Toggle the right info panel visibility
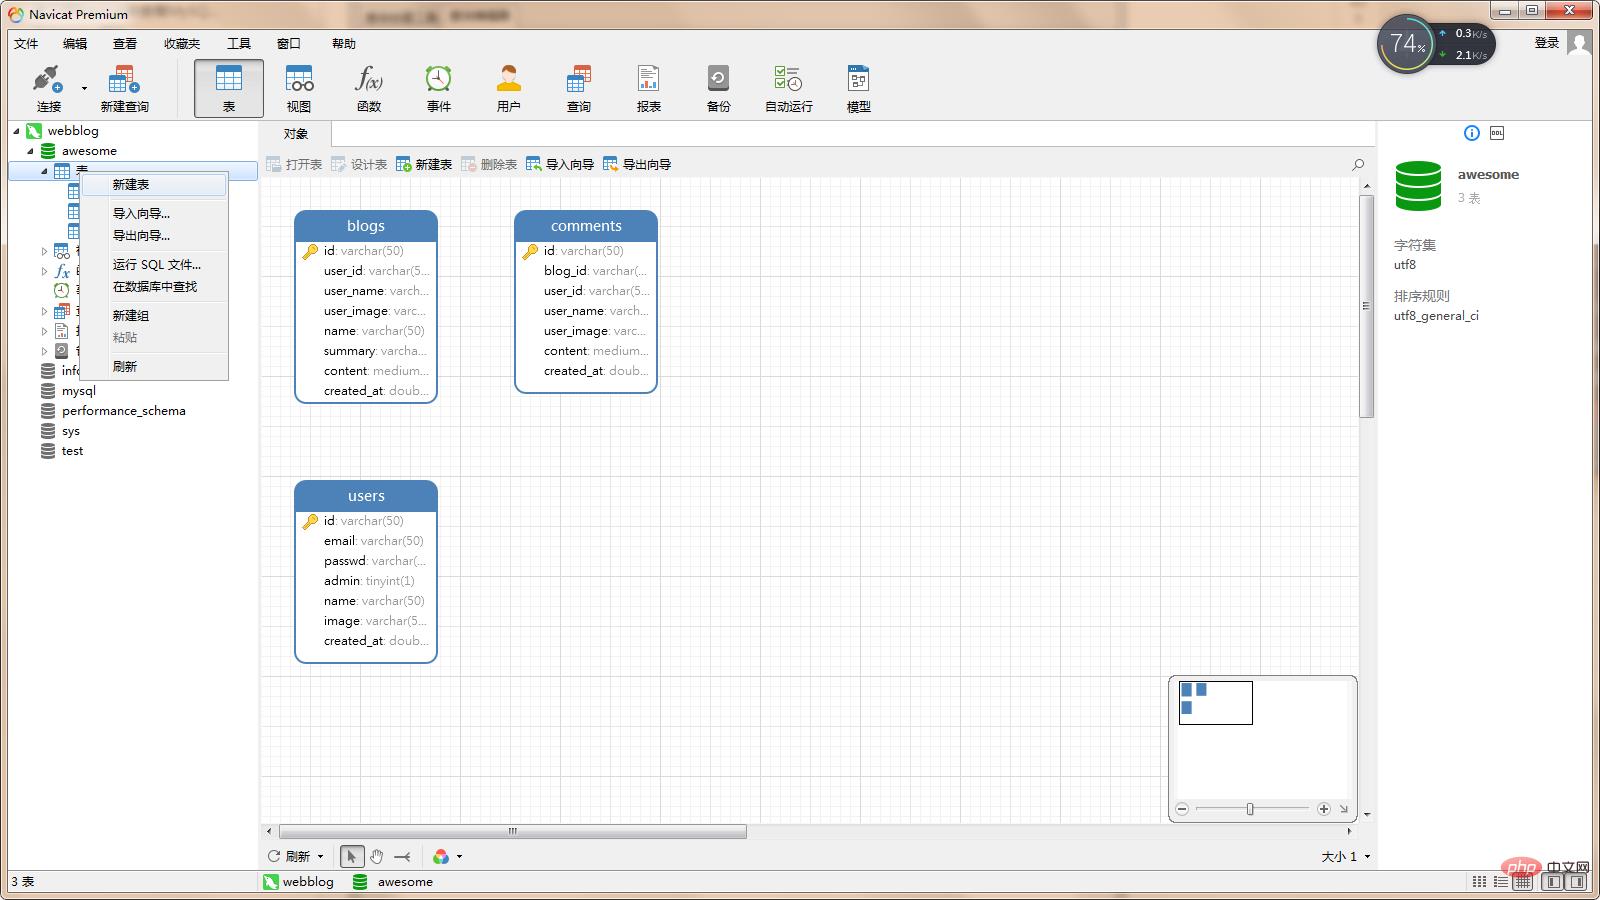Screen dimensions: 1600x900 [1577, 882]
